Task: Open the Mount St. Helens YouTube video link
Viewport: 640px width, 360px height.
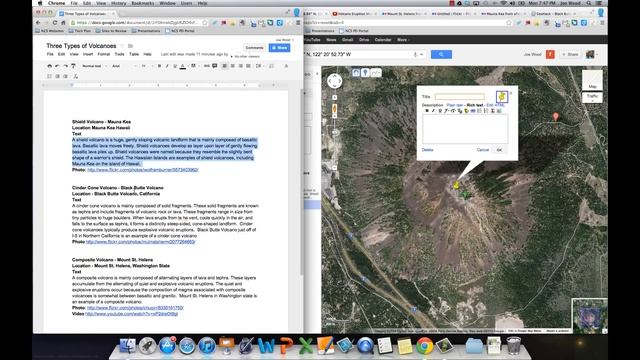Action: tap(131, 313)
